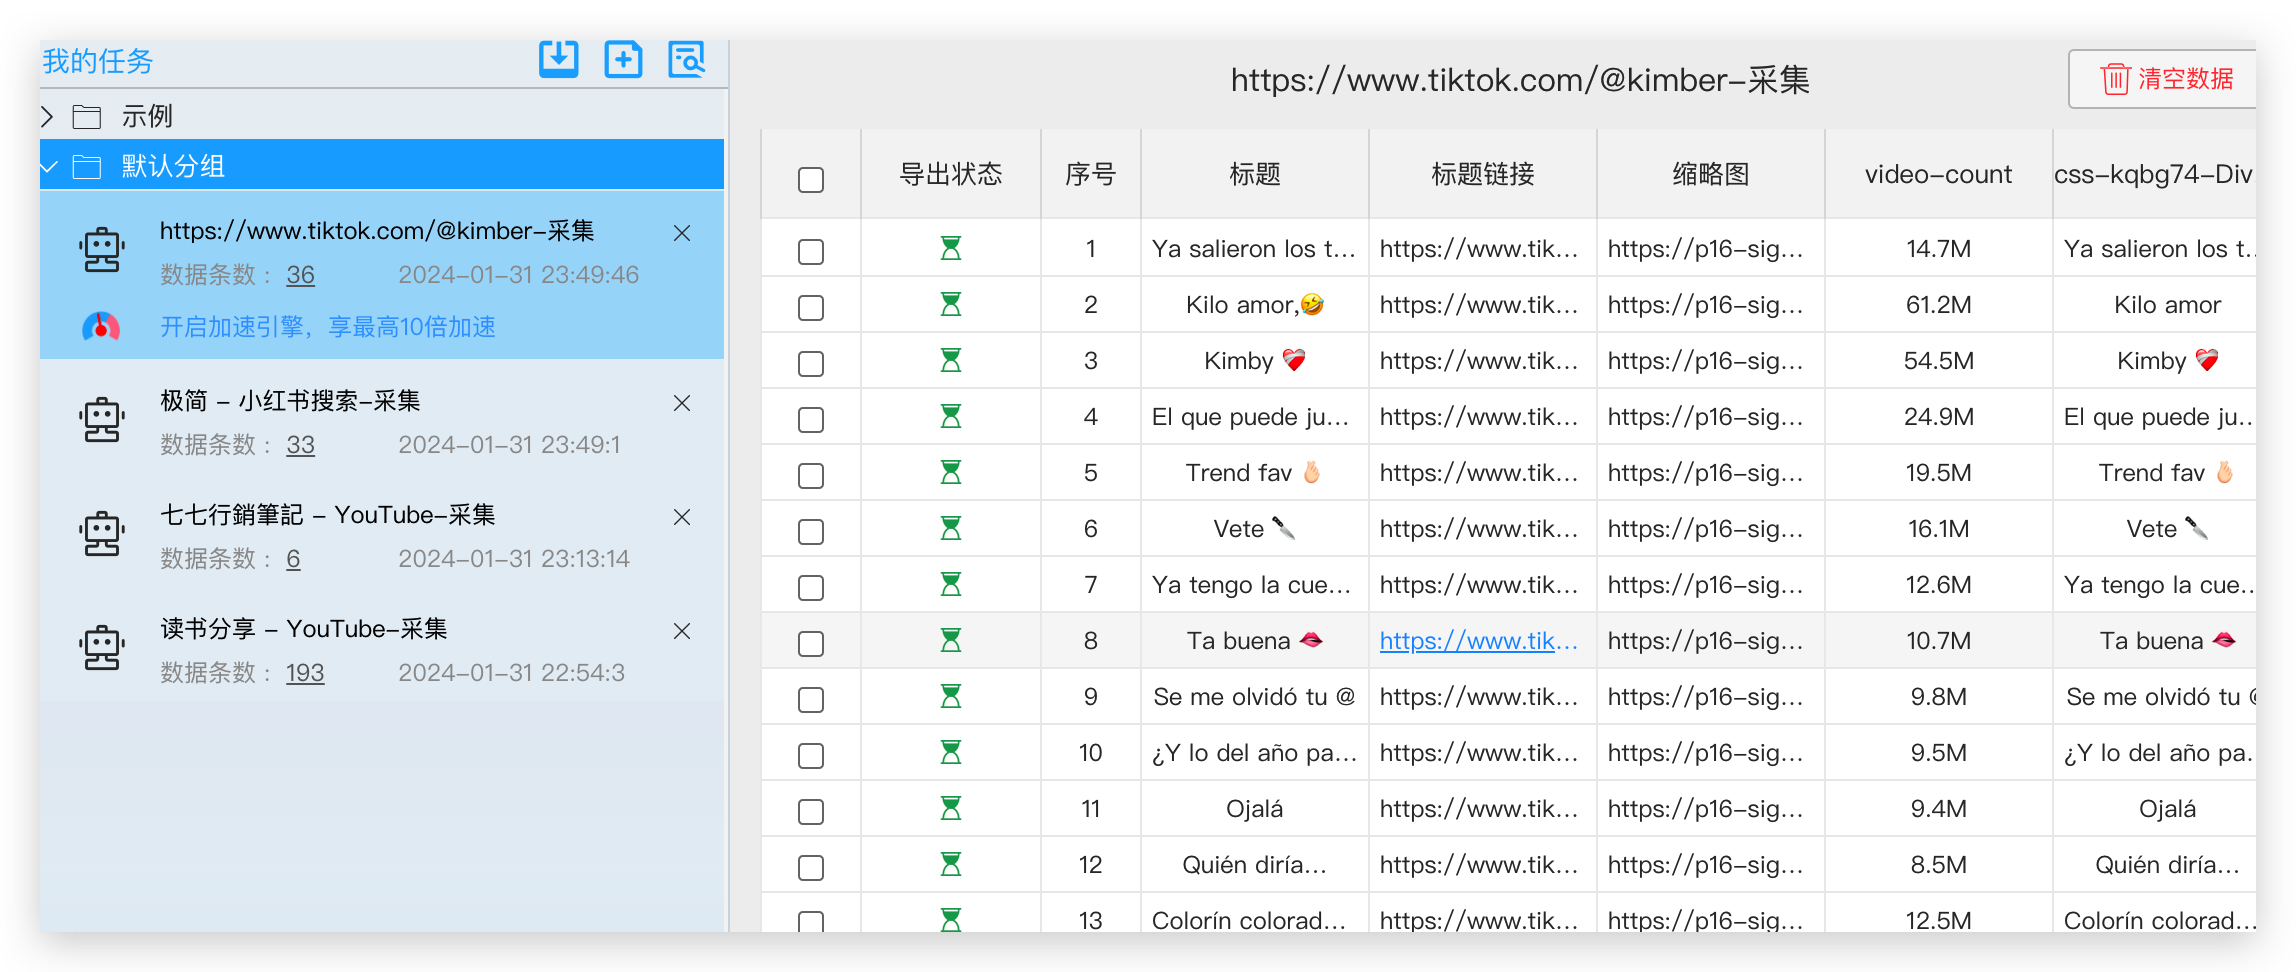
Task: Click export status hourglass in row 3
Action: pyautogui.click(x=951, y=360)
